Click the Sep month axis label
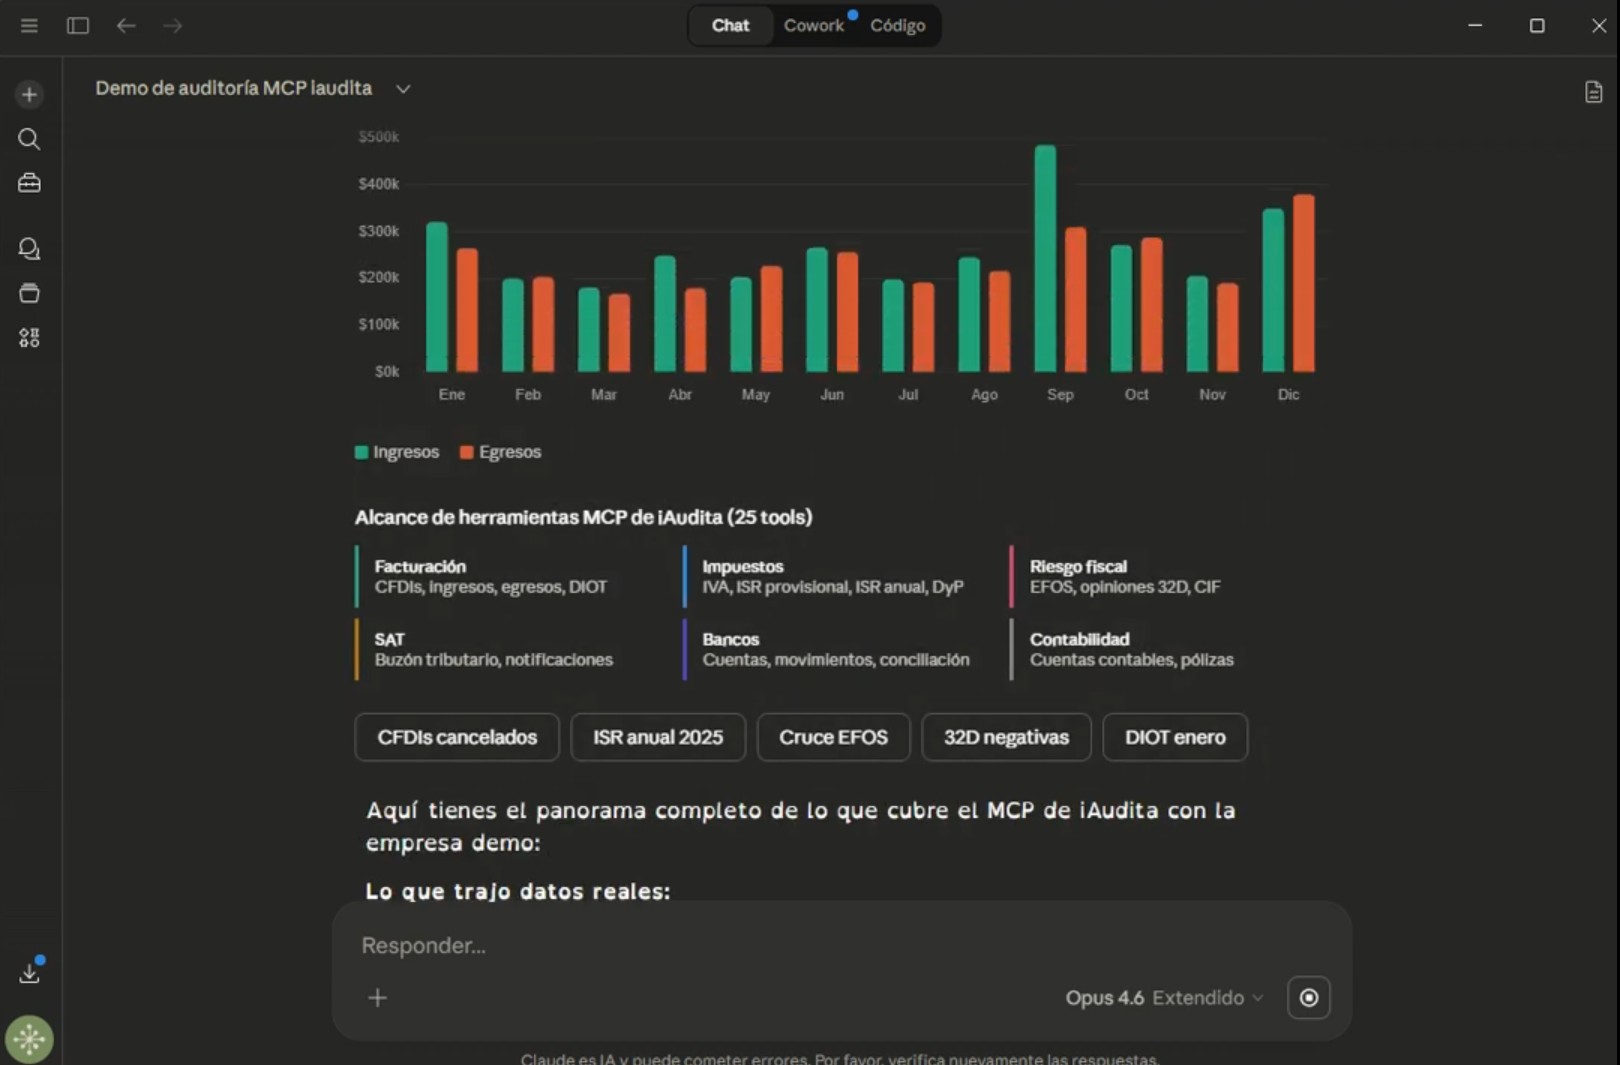The image size is (1620, 1065). (x=1060, y=395)
